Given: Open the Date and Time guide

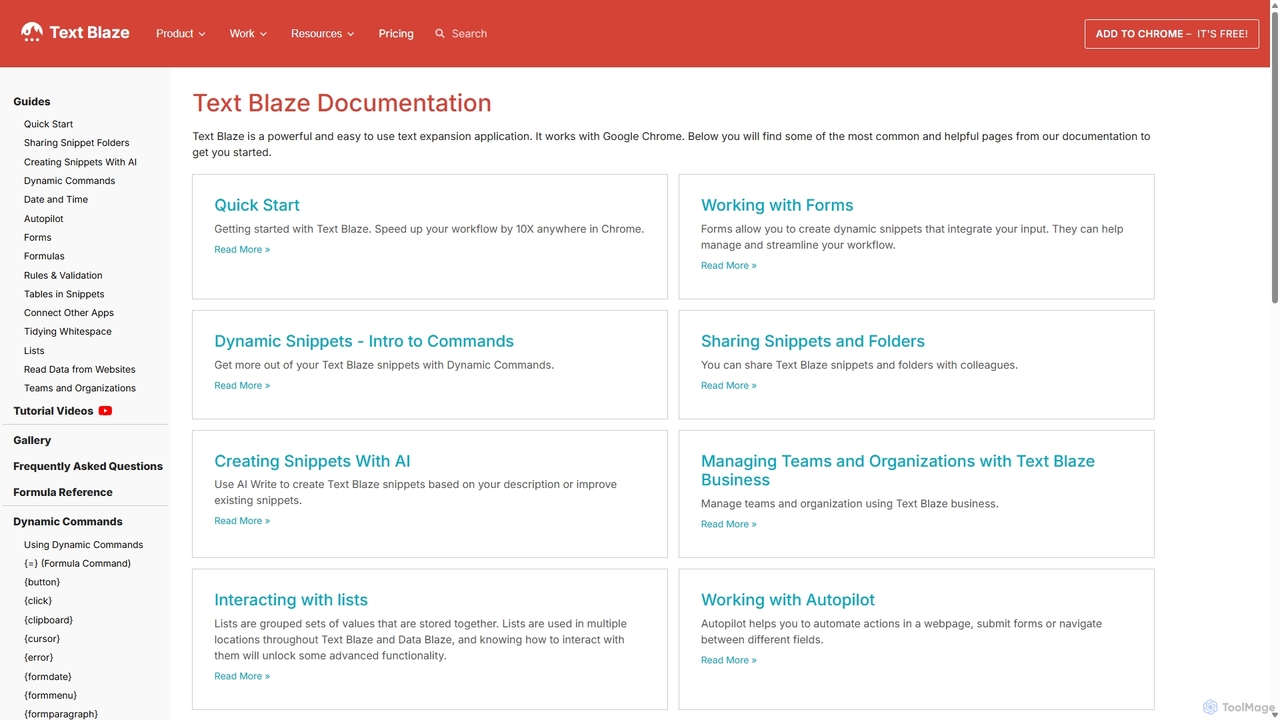Looking at the screenshot, I should (56, 200).
